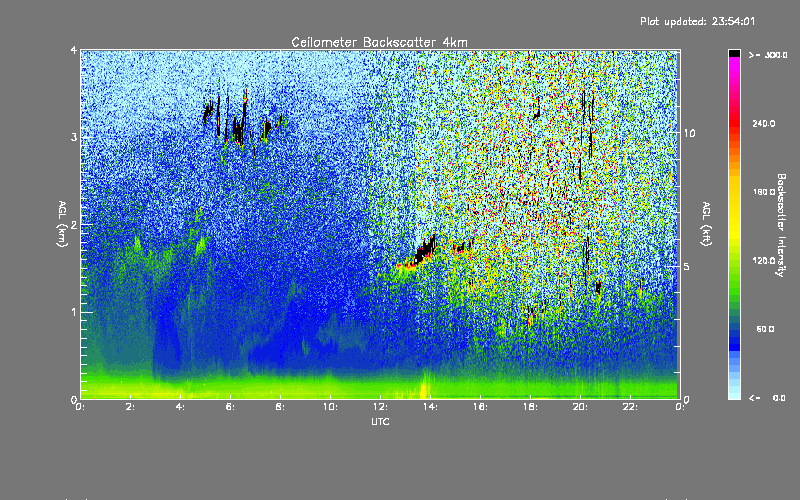This screenshot has width=800, height=500.
Task: Click the black top segment of the colorbar
Action: point(734,53)
